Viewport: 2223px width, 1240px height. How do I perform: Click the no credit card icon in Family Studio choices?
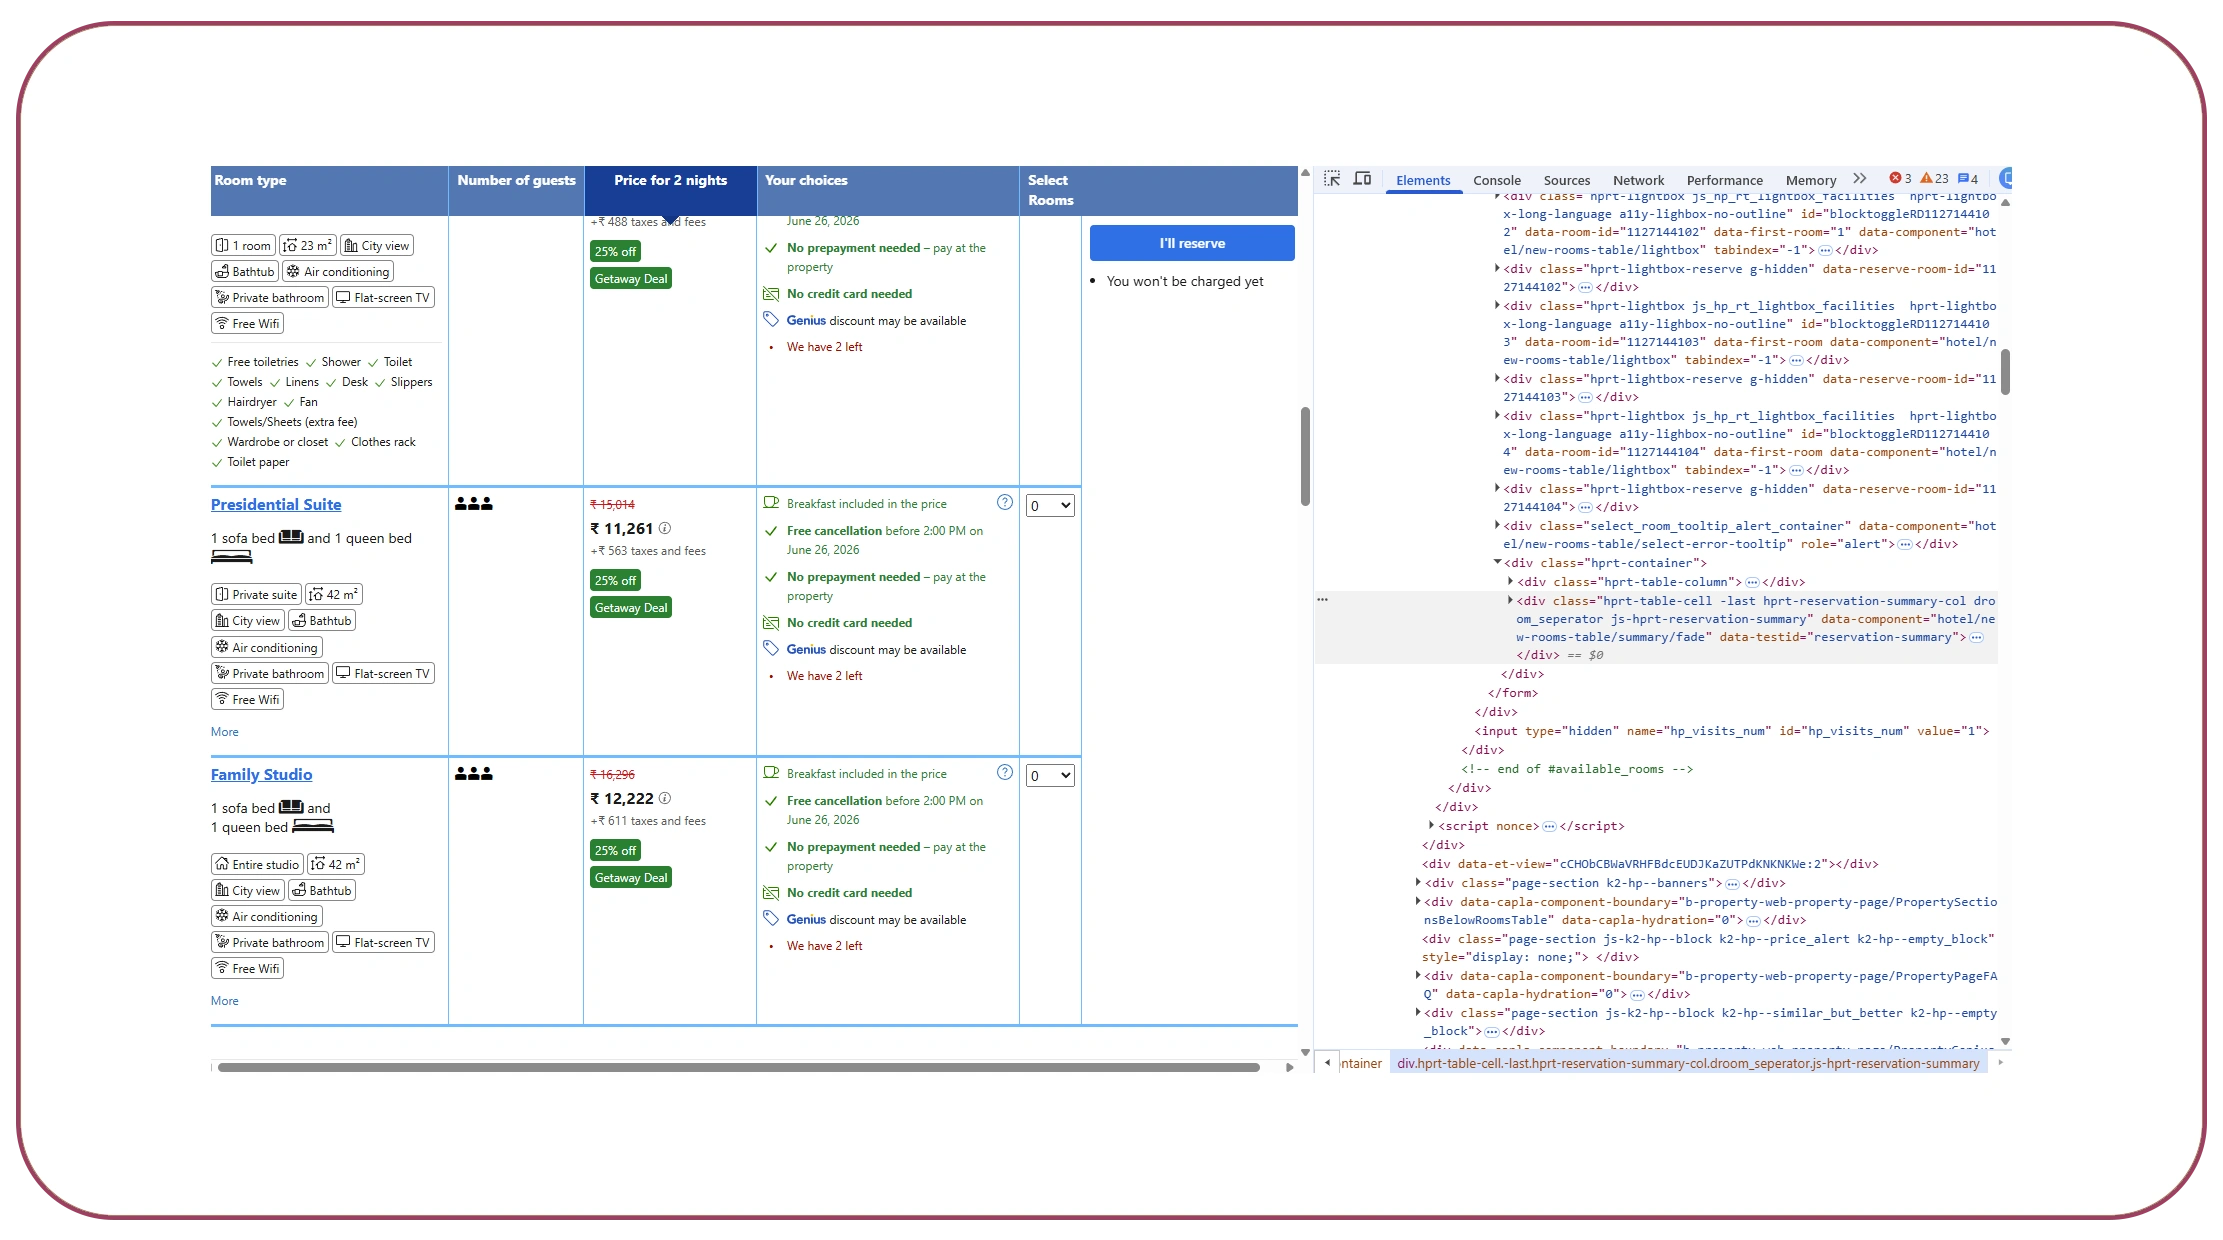771,893
